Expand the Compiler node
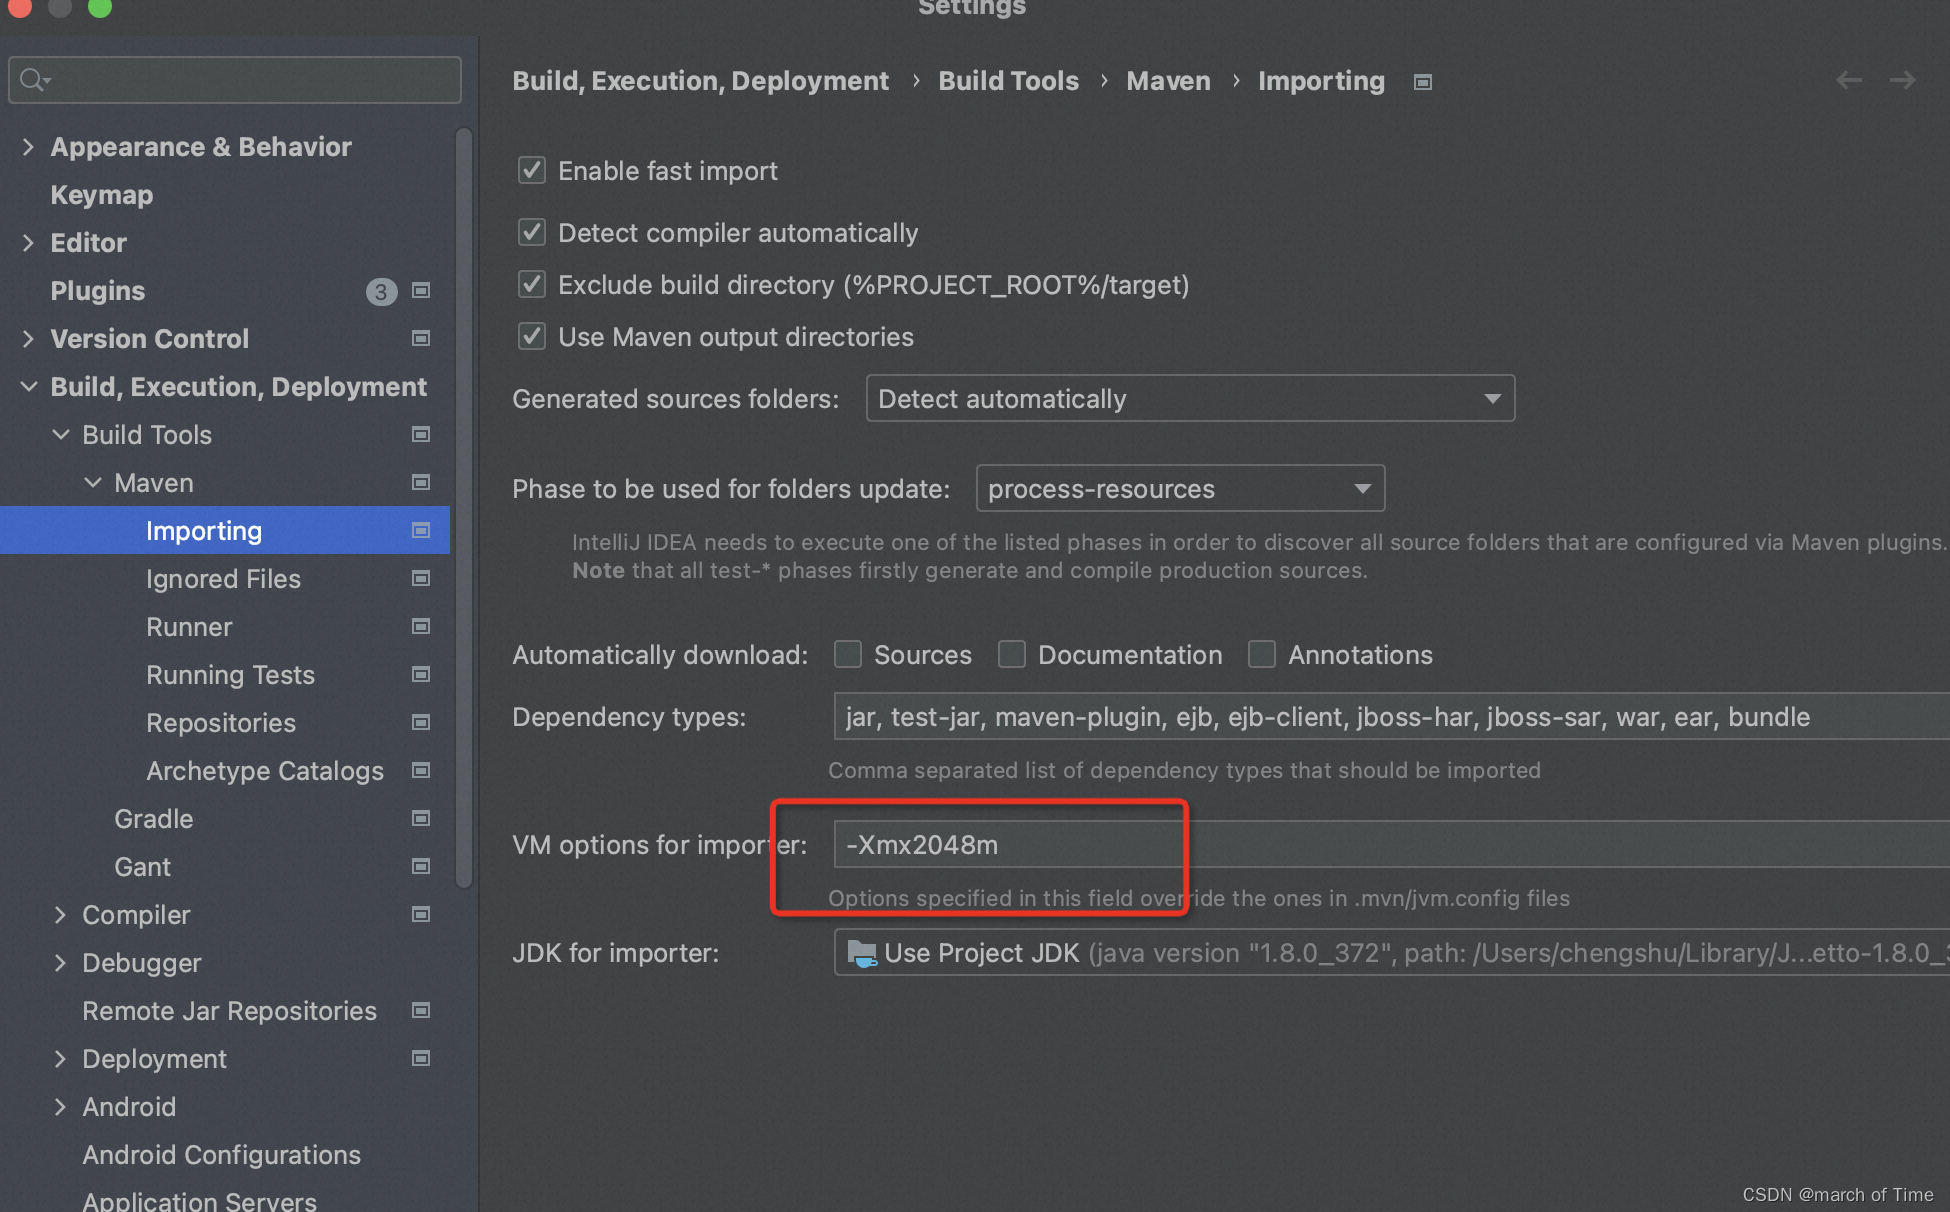 (60, 915)
